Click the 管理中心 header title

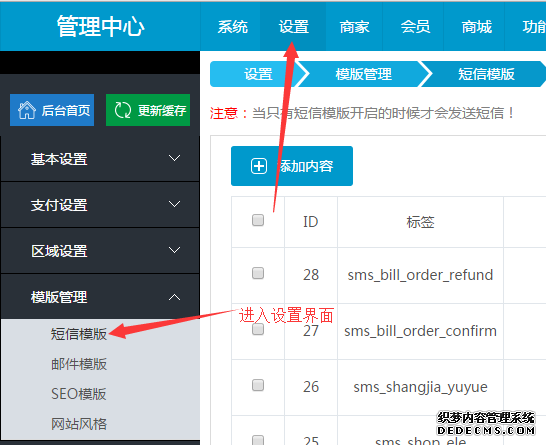click(101, 26)
